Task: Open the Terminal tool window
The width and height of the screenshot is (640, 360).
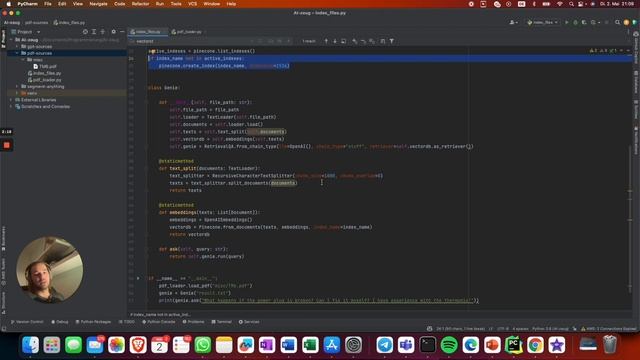Action: click(x=222, y=322)
